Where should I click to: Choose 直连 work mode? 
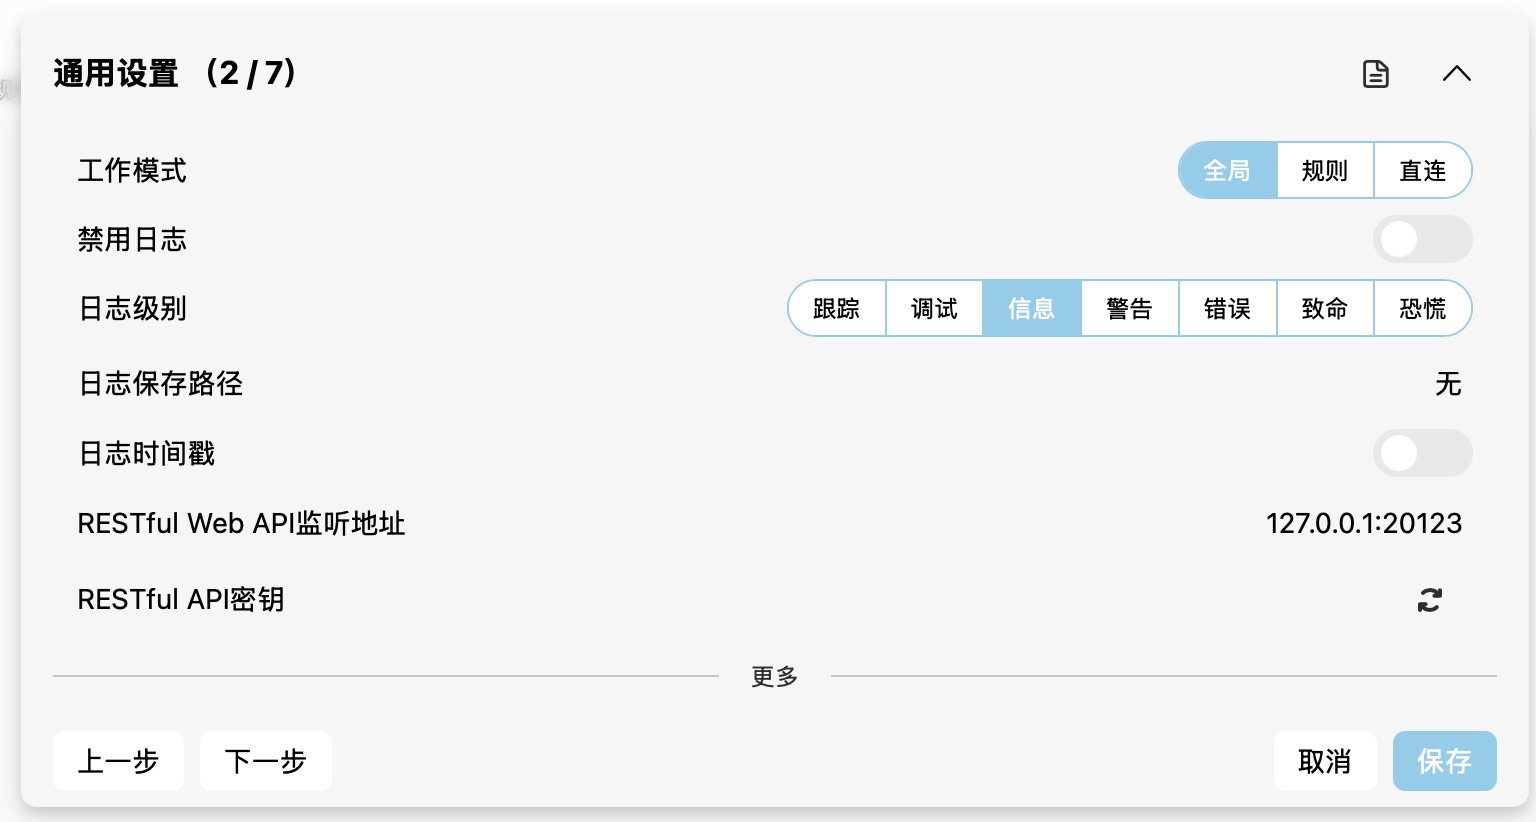click(1422, 171)
